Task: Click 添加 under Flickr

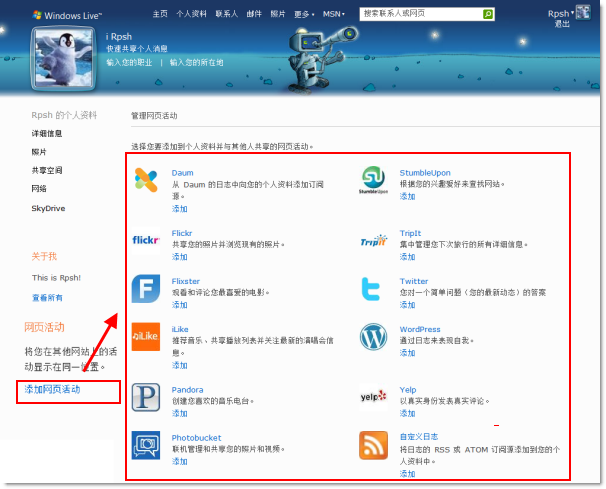Action: point(179,257)
